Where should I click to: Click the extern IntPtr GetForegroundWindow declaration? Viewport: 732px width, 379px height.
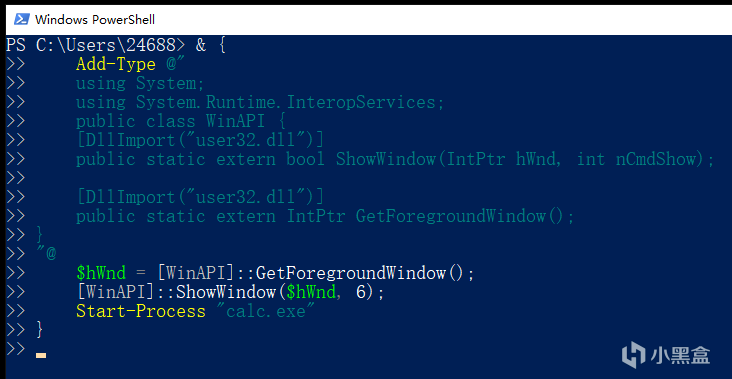point(325,216)
